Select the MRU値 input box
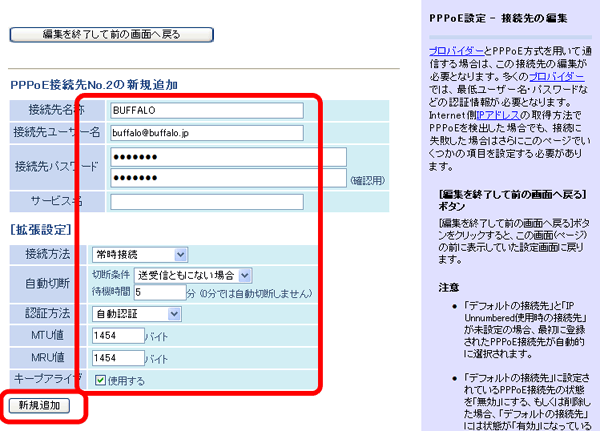The width and height of the screenshot is (600, 431). pos(117,357)
